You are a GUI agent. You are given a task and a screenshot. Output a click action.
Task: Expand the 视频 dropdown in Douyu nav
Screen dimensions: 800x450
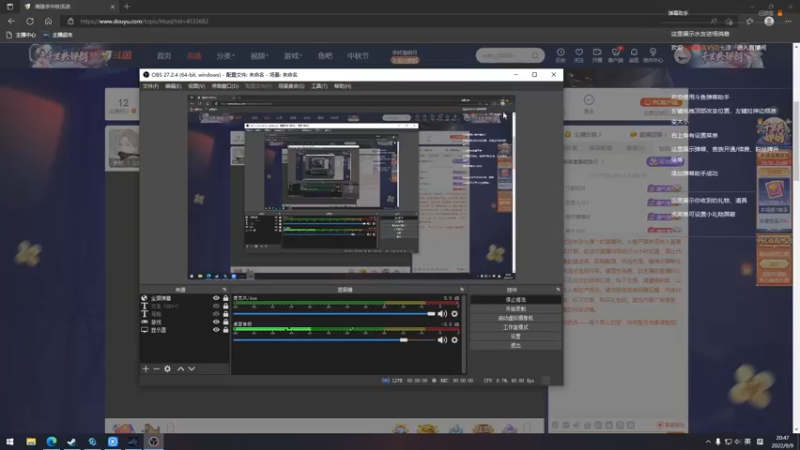(259, 56)
